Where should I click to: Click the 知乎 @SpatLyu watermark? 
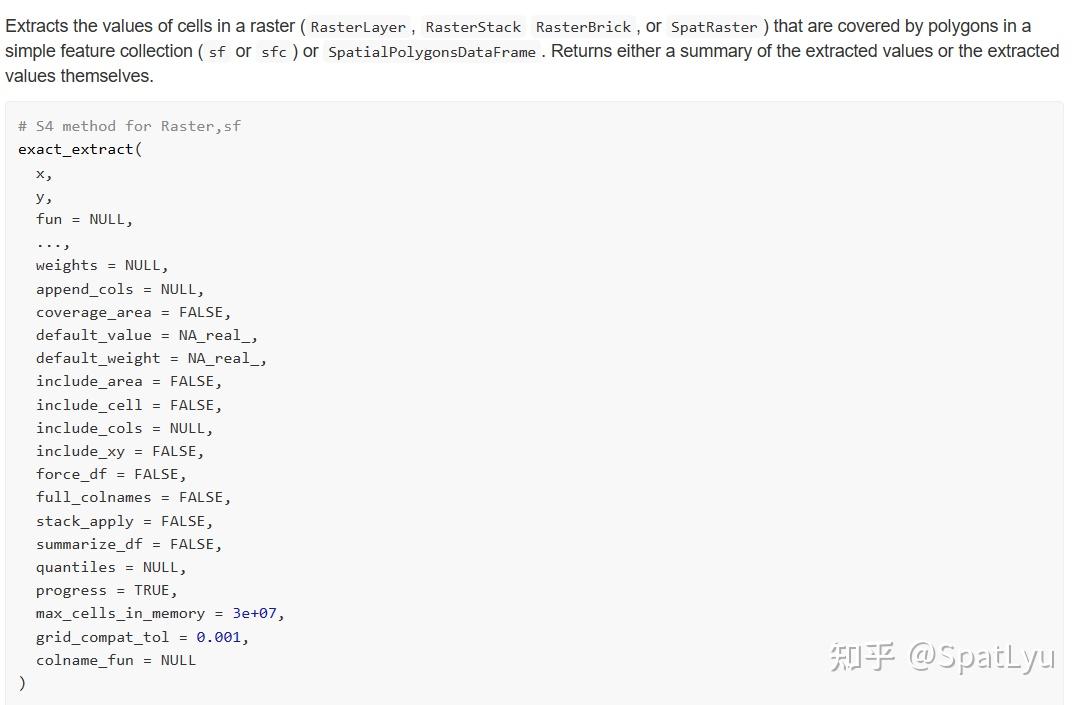[x=942, y=657]
